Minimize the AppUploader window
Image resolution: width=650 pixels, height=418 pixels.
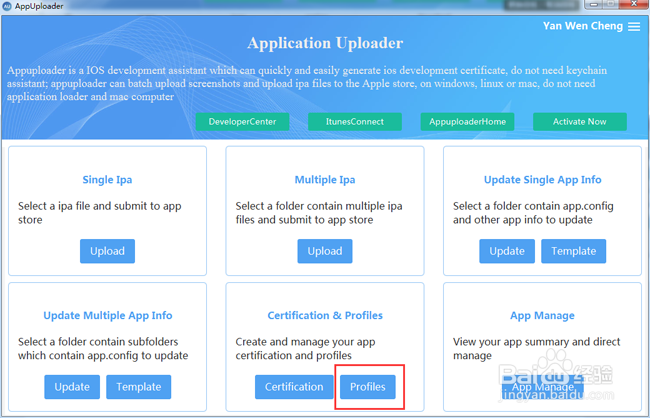click(x=593, y=5)
